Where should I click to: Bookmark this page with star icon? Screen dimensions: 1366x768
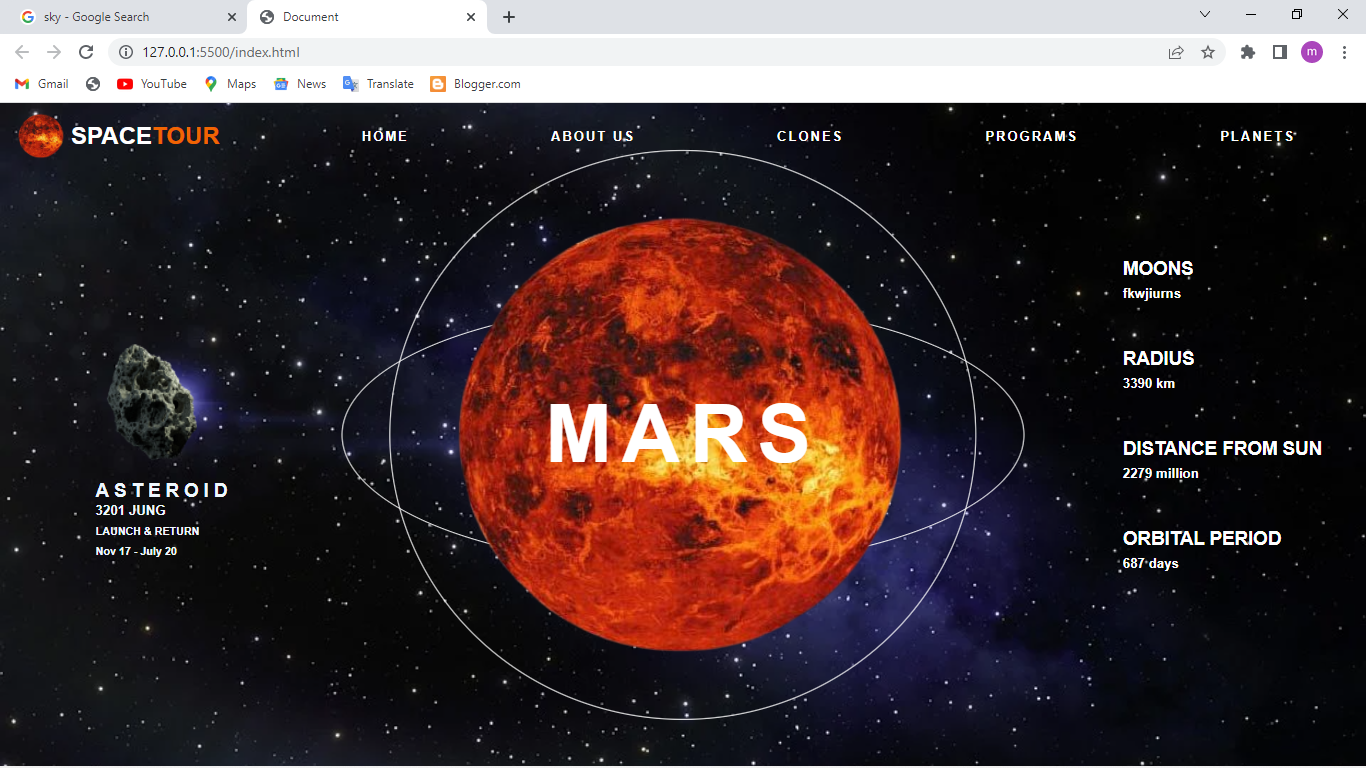[1208, 52]
